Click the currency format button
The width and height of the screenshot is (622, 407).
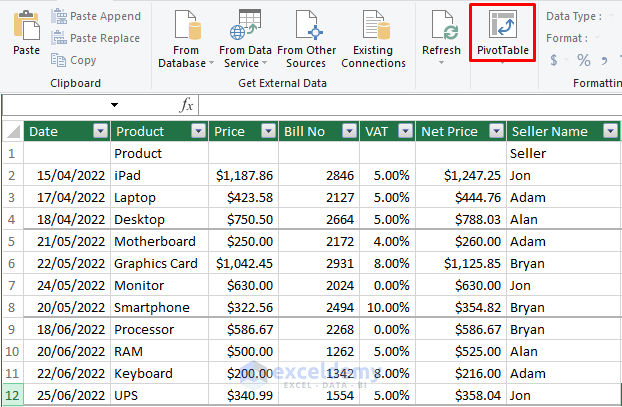coord(556,61)
